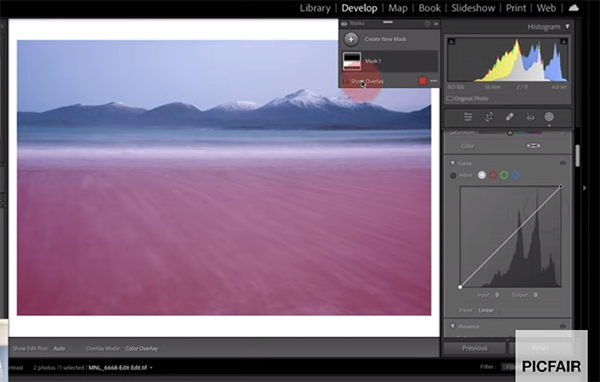Collapse the Curve section triangle
The width and height of the screenshot is (600, 382).
[x=453, y=163]
